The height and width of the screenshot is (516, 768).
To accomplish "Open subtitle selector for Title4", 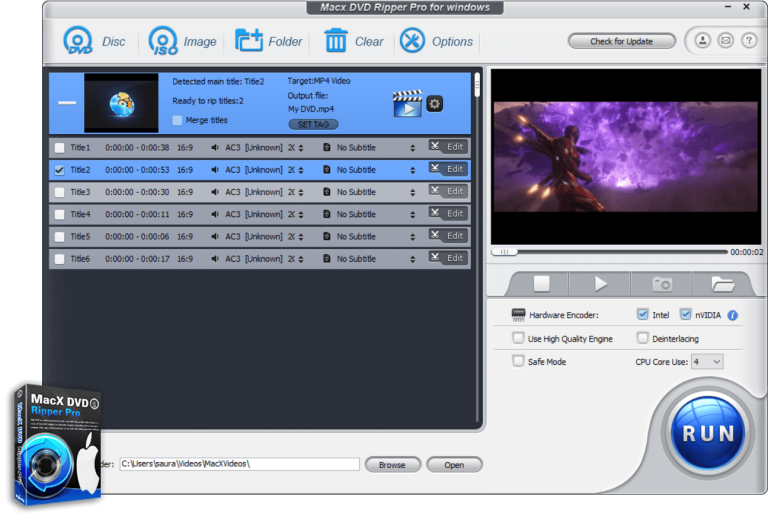I will (412, 214).
